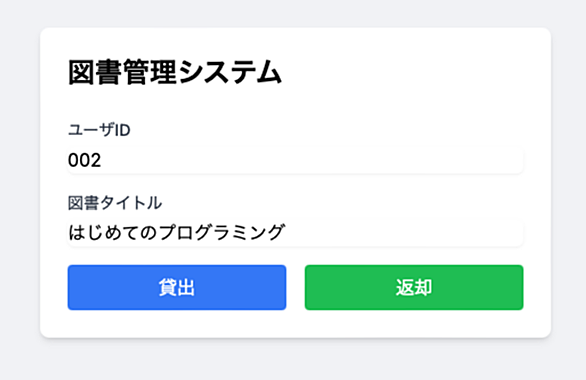Image resolution: width=586 pixels, height=380 pixels.
Task: Lend the book with 貸出
Action: tap(177, 287)
